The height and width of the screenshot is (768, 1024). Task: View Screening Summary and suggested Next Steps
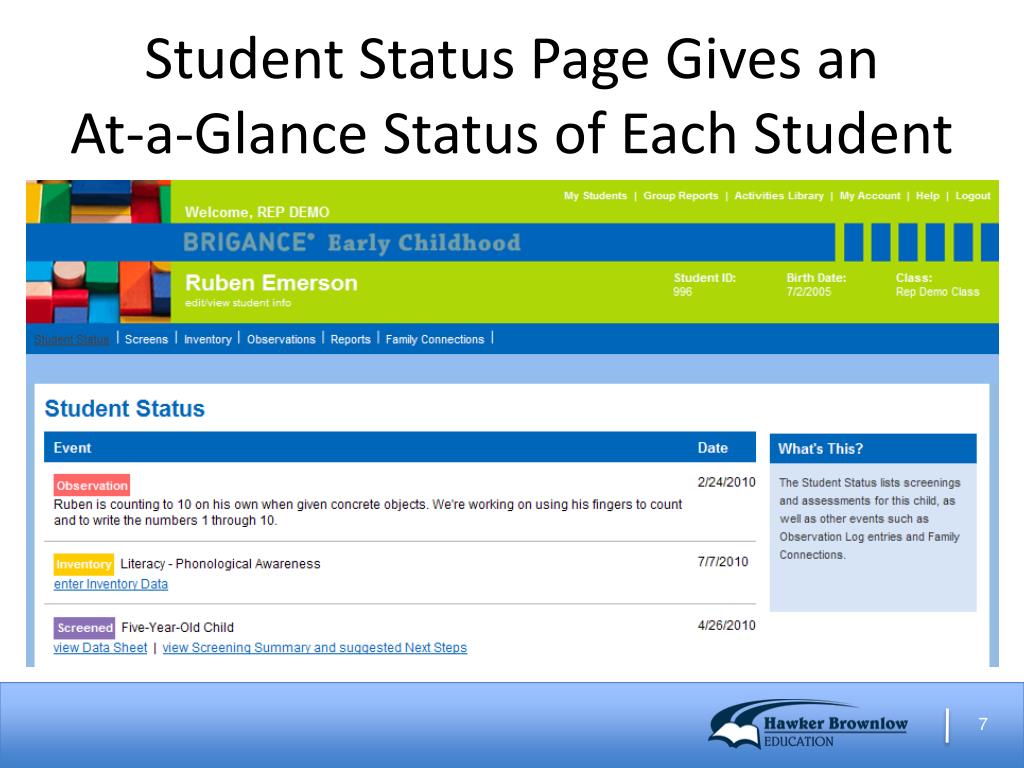click(315, 647)
